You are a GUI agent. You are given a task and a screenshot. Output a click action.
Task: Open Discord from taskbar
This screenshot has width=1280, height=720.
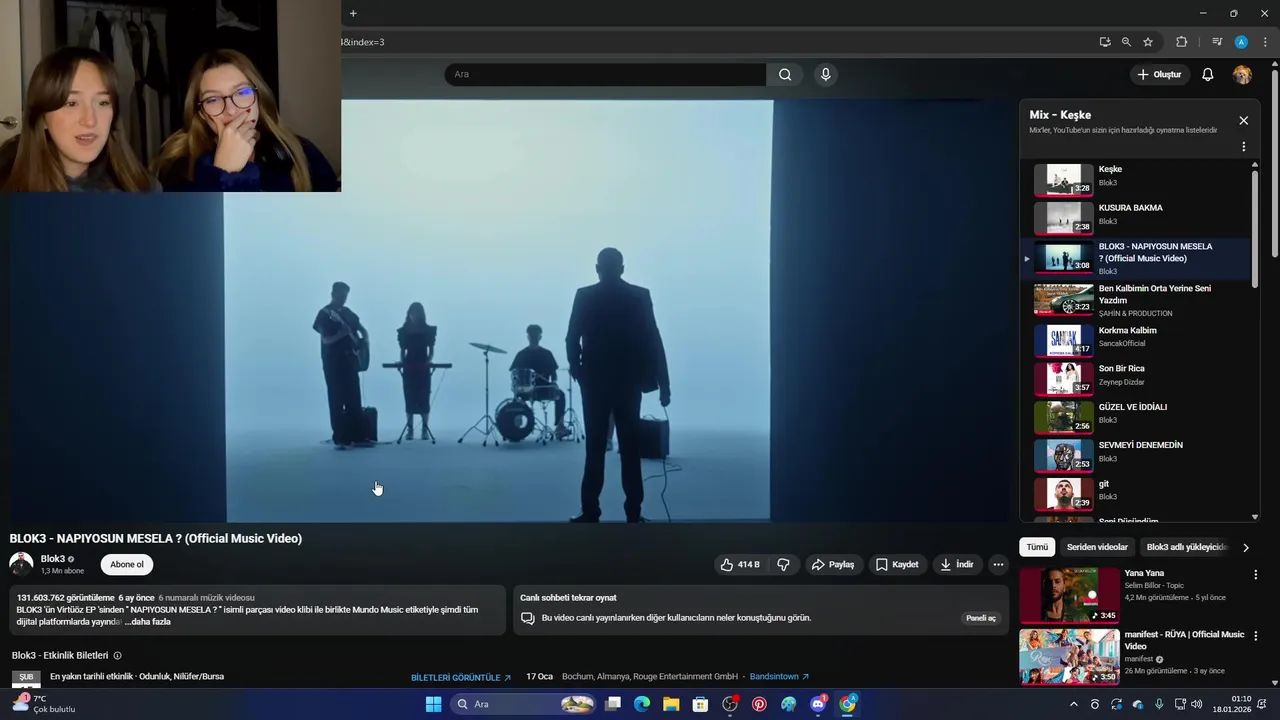point(818,704)
